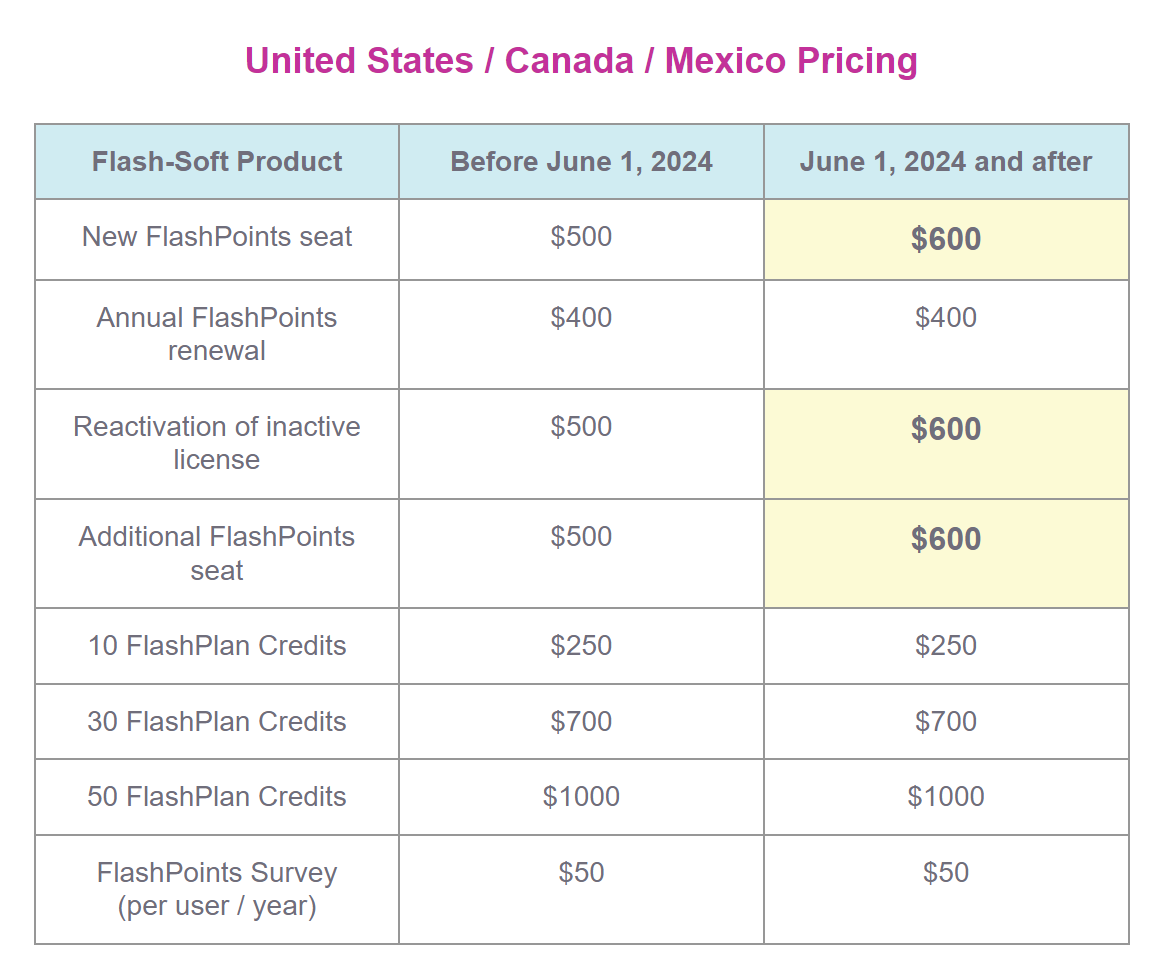Click the $250 price before June 1
1160x976 pixels.
coord(581,646)
